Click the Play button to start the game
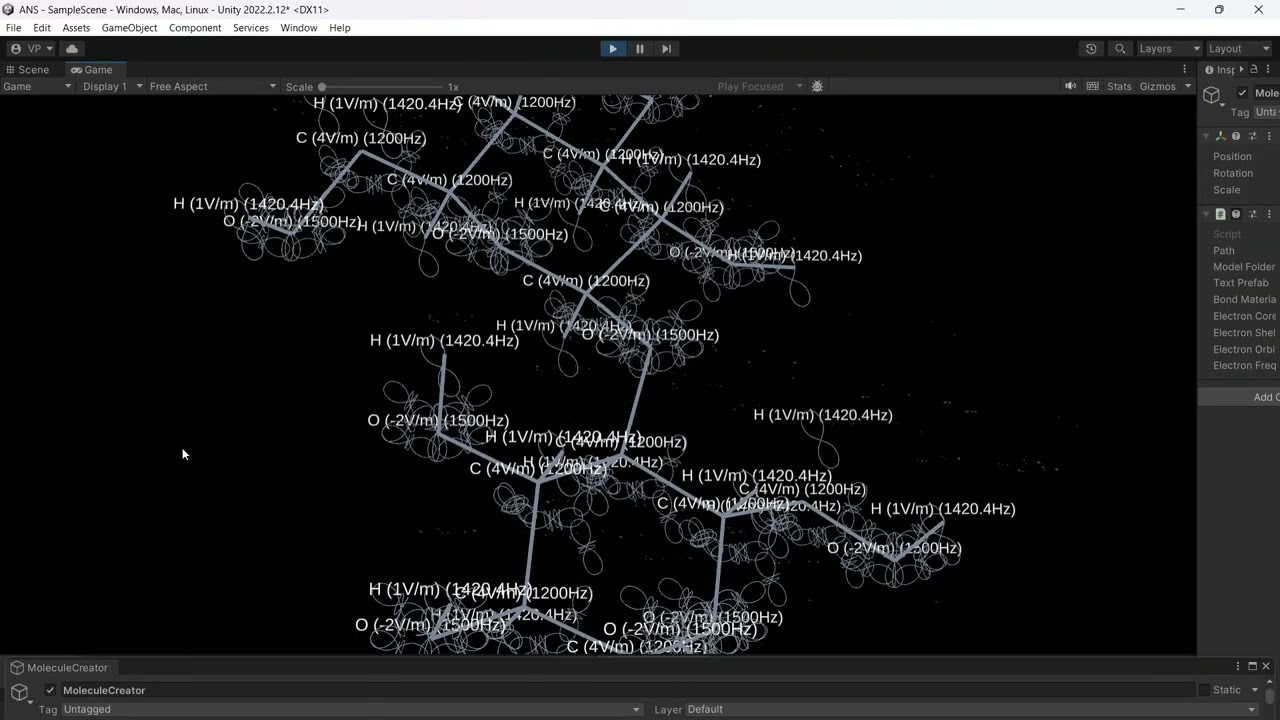Viewport: 1280px width, 720px height. [x=613, y=48]
